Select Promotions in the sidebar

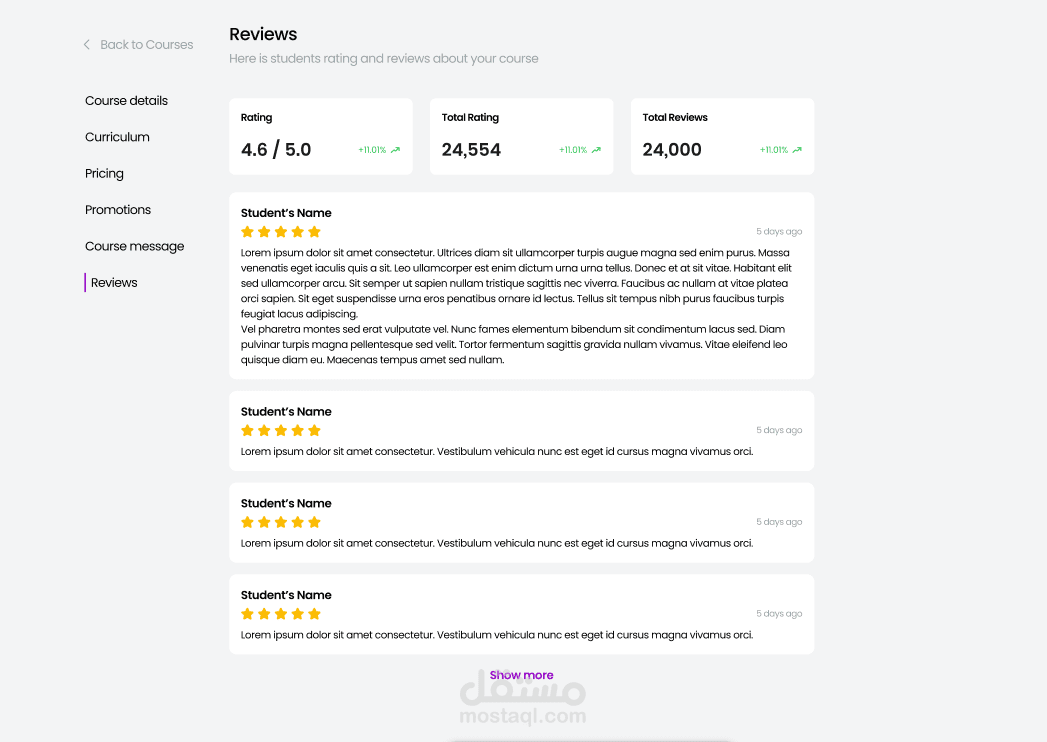[118, 210]
